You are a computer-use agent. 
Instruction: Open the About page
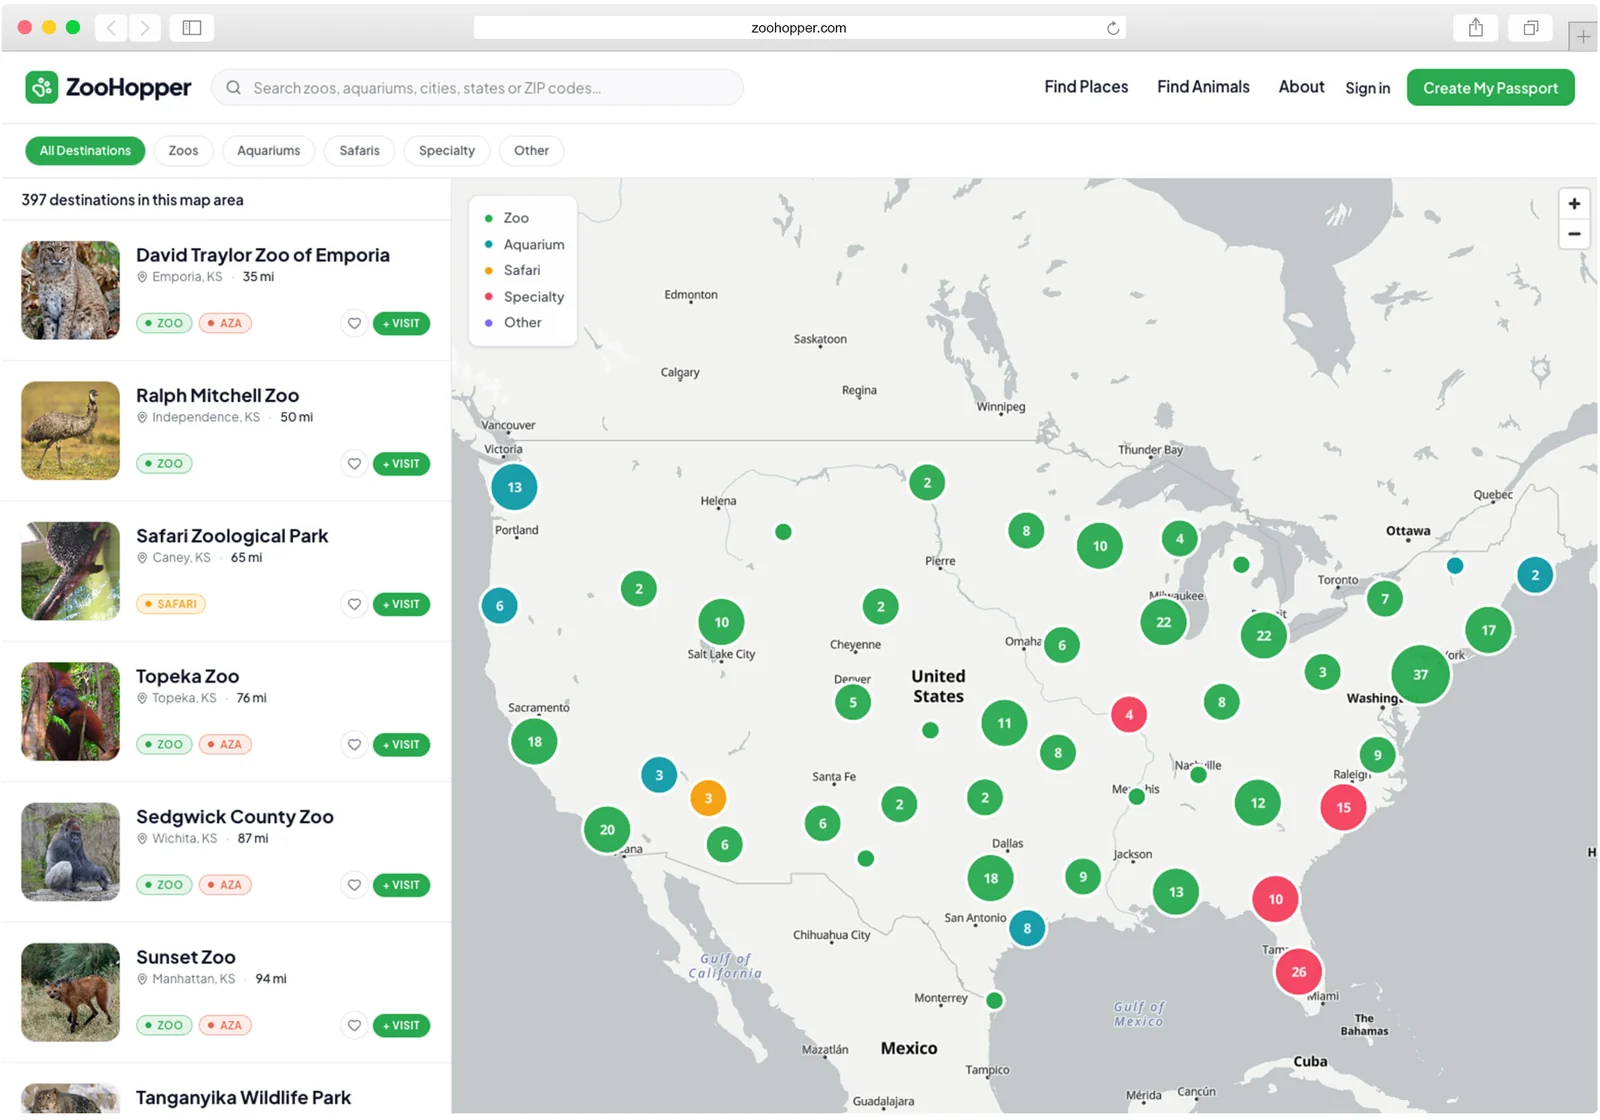point(1301,87)
